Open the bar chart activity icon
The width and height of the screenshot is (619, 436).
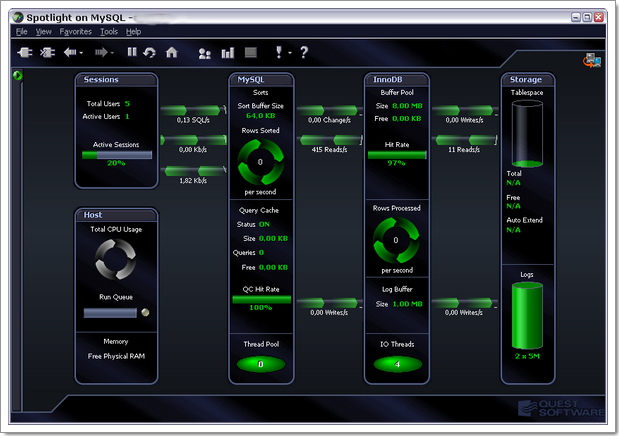228,53
